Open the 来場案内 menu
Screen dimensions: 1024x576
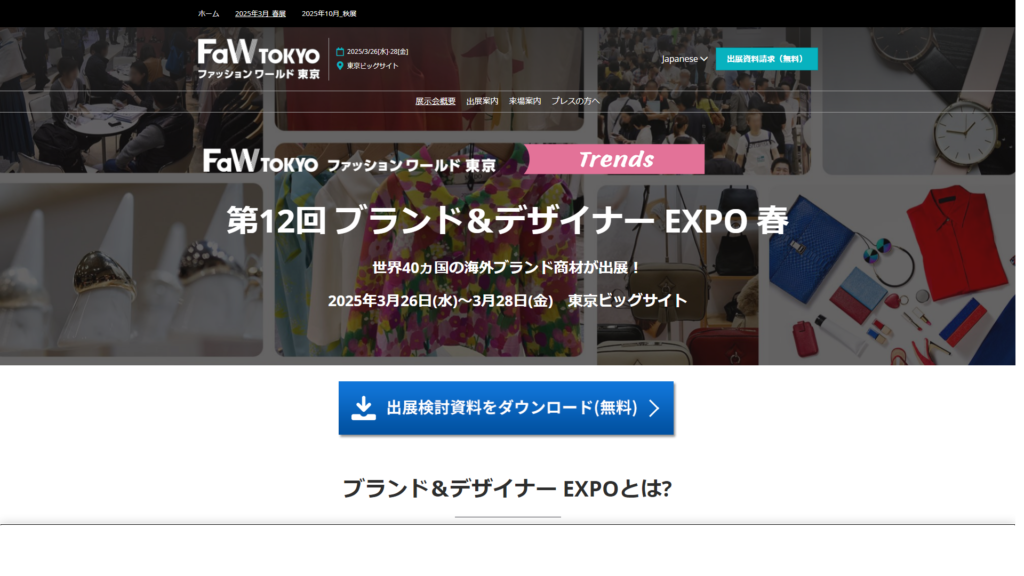(525, 101)
